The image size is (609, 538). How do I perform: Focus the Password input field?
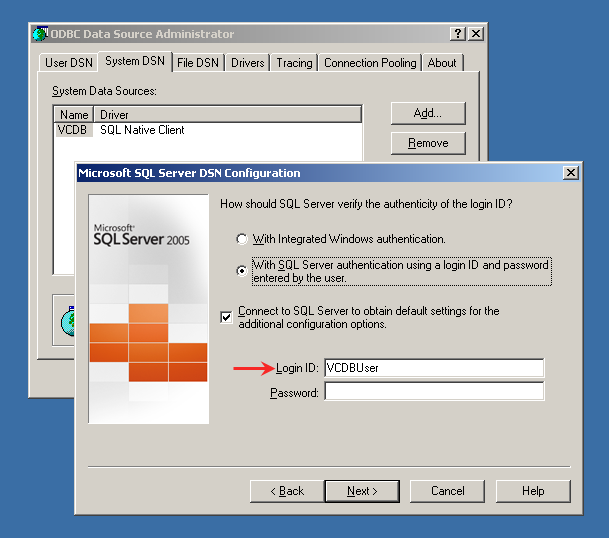(x=433, y=393)
